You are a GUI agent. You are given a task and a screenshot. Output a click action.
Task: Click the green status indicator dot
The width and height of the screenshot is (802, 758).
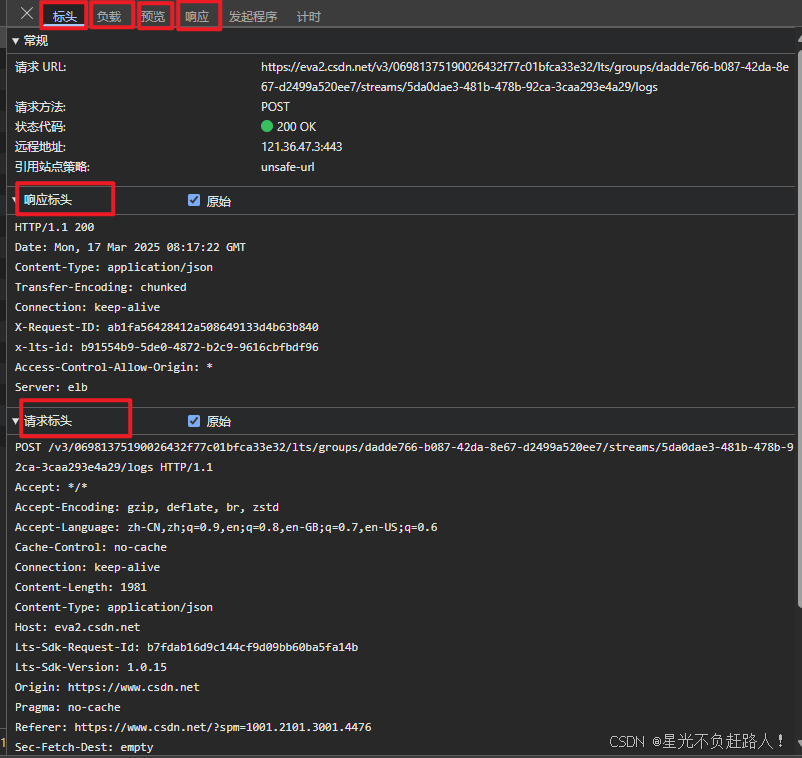coord(266,126)
